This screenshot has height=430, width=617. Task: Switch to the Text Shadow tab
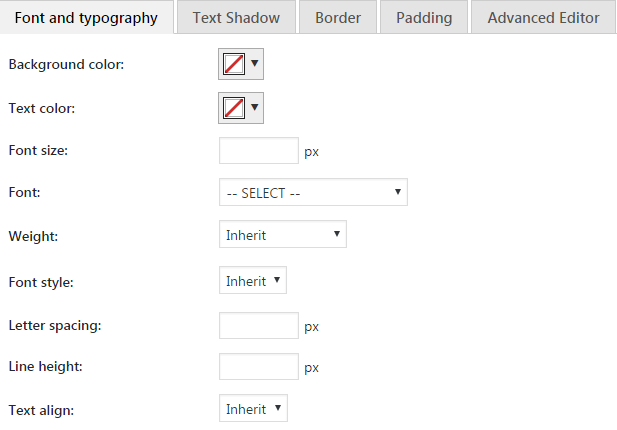pos(236,17)
